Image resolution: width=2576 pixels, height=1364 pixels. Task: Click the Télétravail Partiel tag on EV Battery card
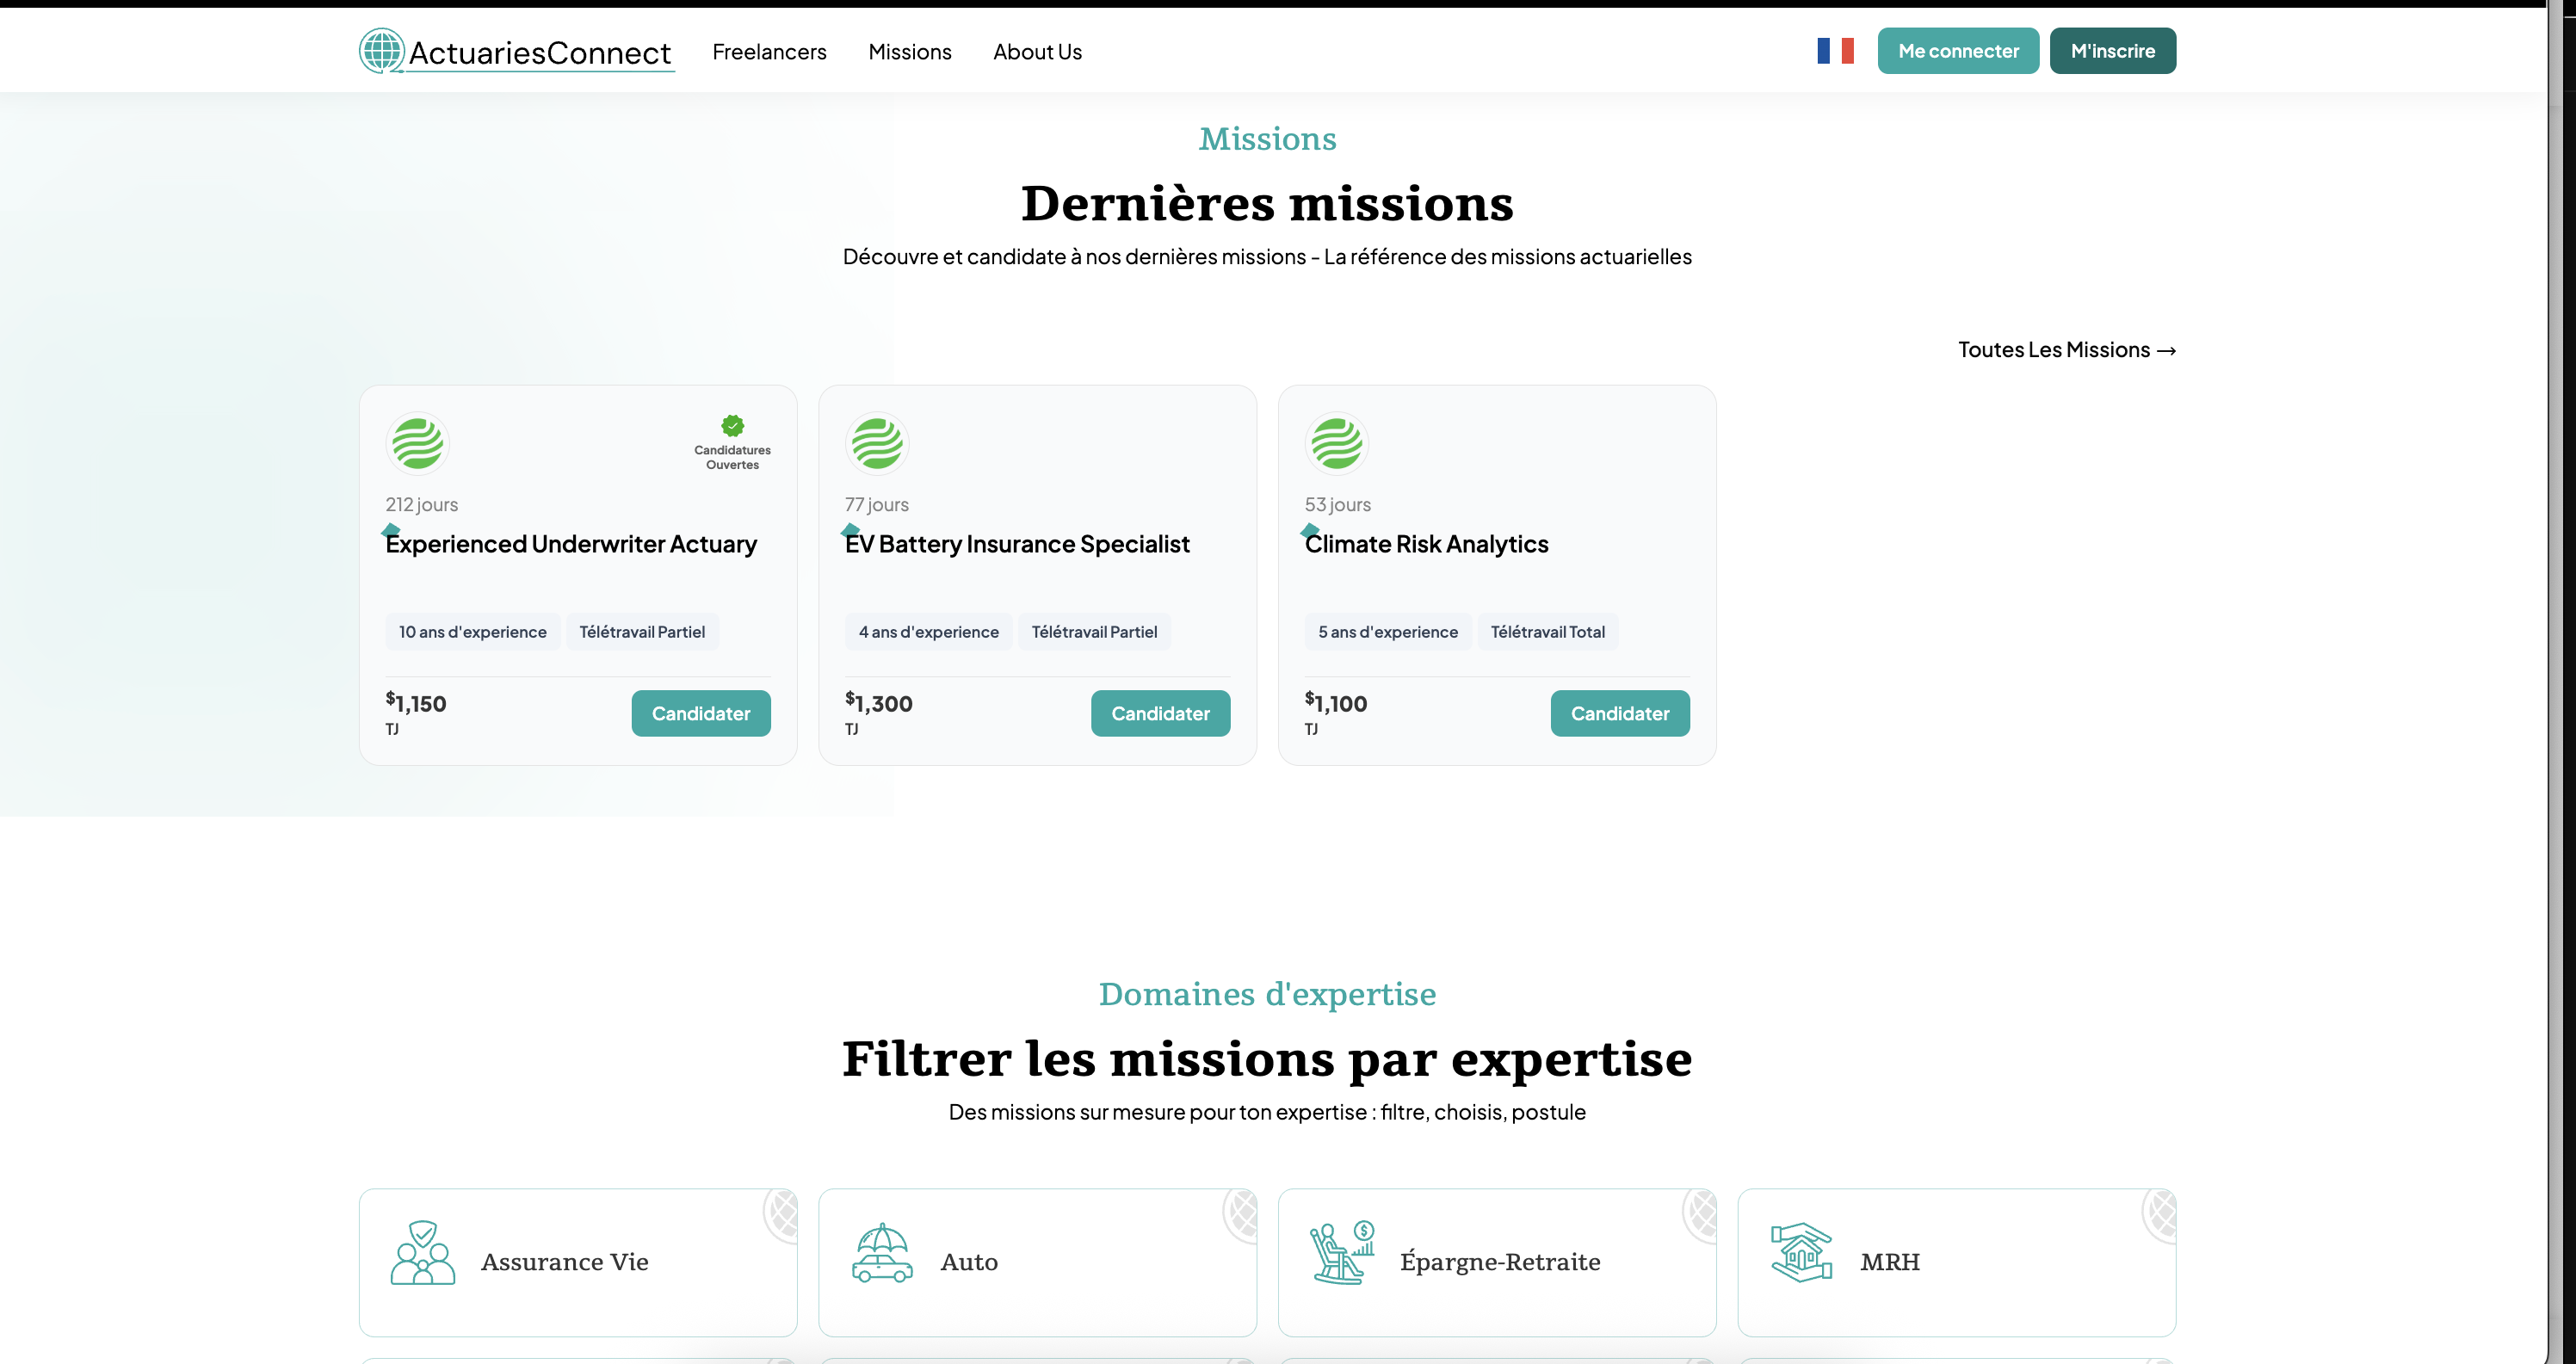coord(1094,632)
